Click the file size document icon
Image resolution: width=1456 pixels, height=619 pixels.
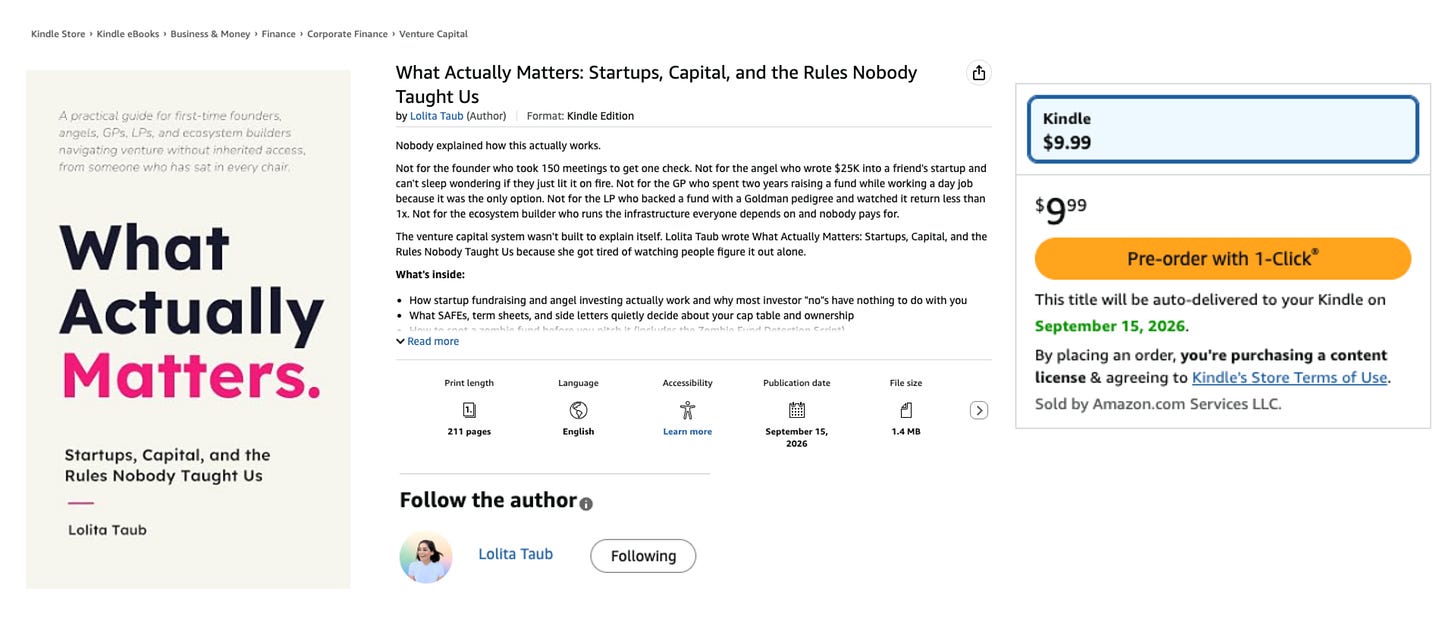906,410
